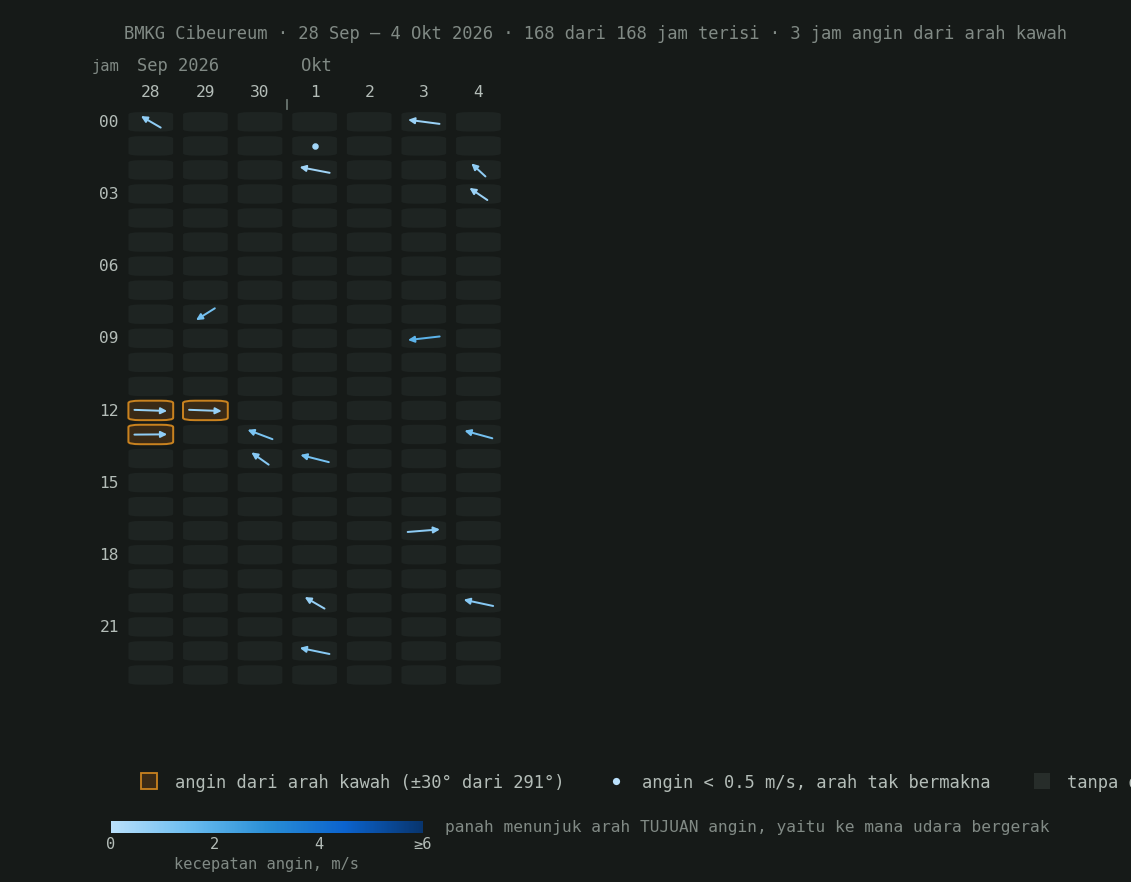Viewport: 1131px width, 882px height.
Task: Click the Okt month label
Action: [x=316, y=65]
